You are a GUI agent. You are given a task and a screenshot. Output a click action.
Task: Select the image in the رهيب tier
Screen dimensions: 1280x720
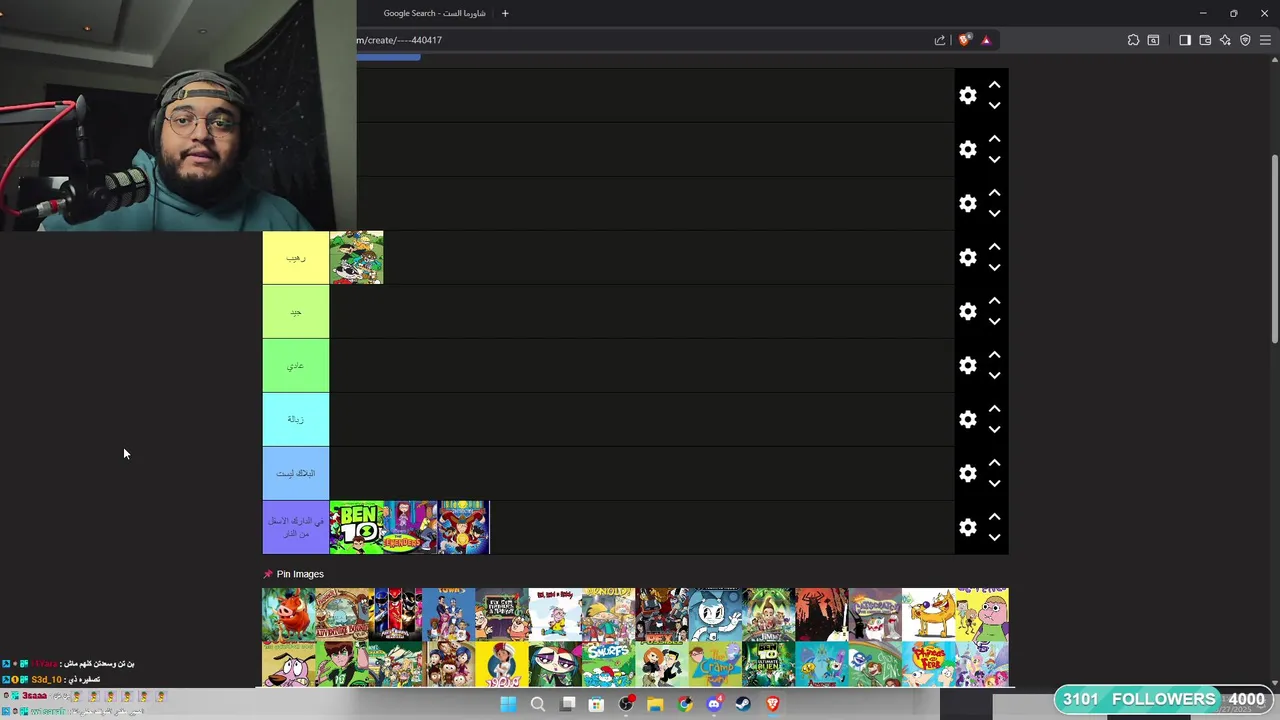pos(356,258)
